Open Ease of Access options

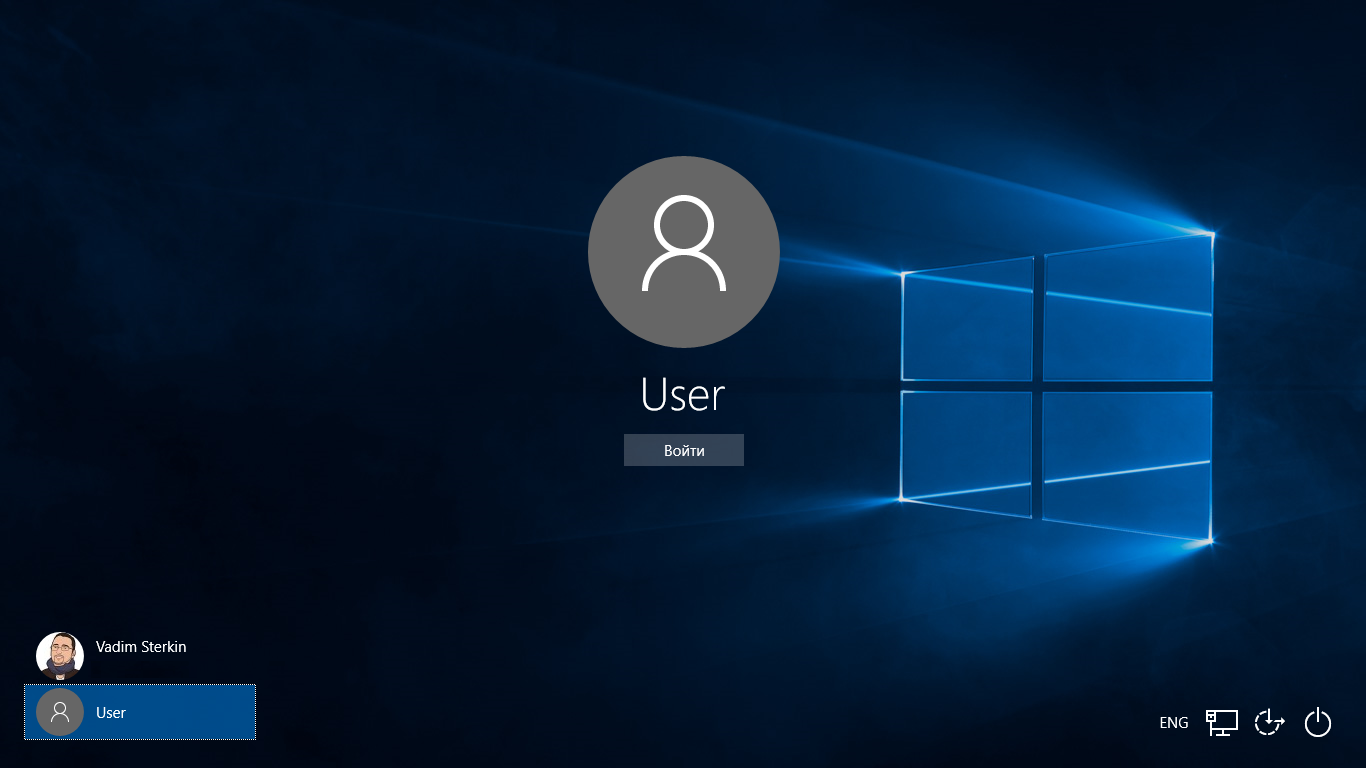click(1269, 722)
